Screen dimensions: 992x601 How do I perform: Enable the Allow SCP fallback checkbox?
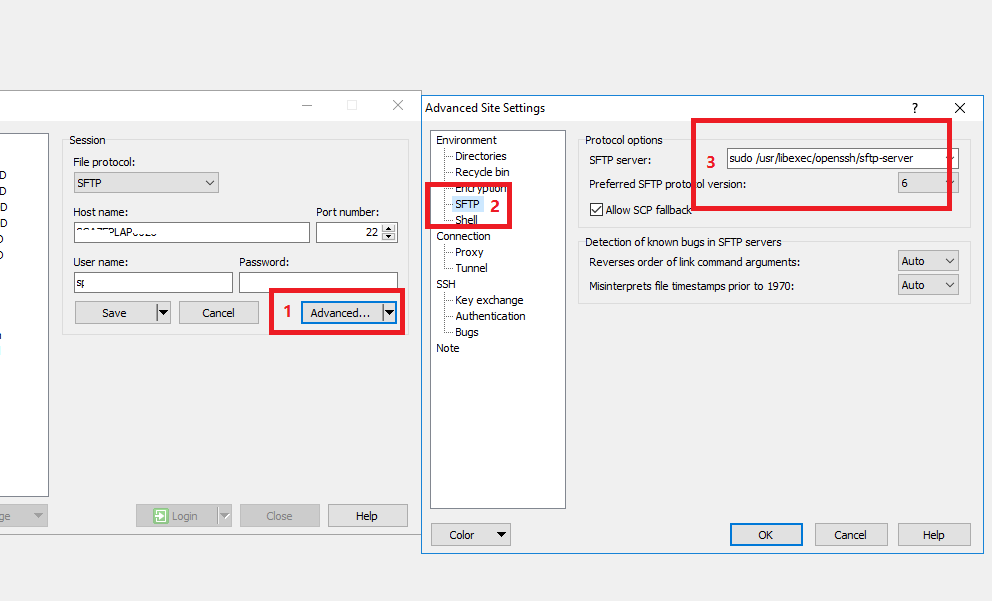pos(594,210)
